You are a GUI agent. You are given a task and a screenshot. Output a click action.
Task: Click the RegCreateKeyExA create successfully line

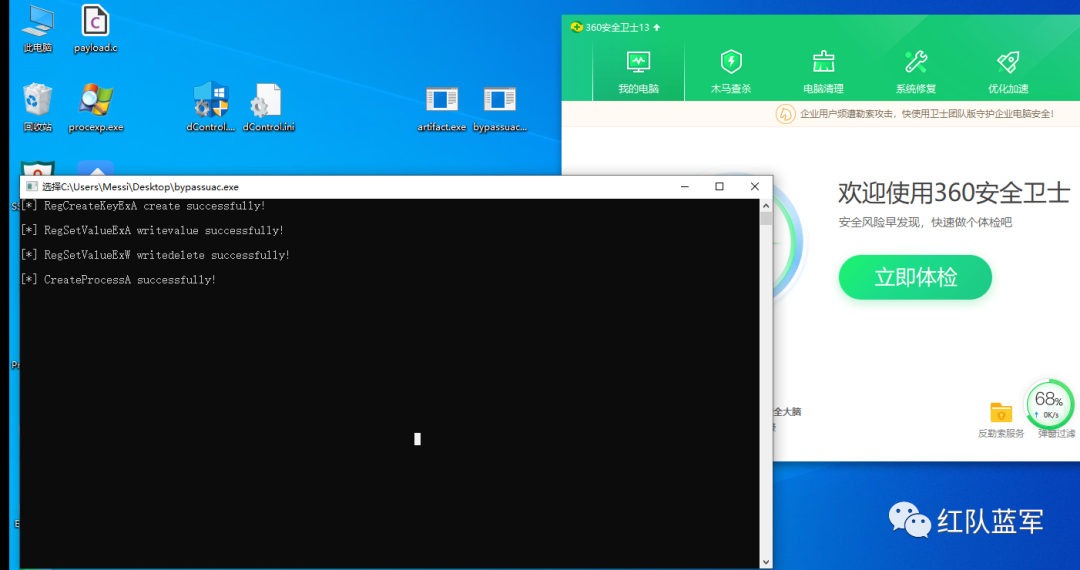click(x=143, y=206)
